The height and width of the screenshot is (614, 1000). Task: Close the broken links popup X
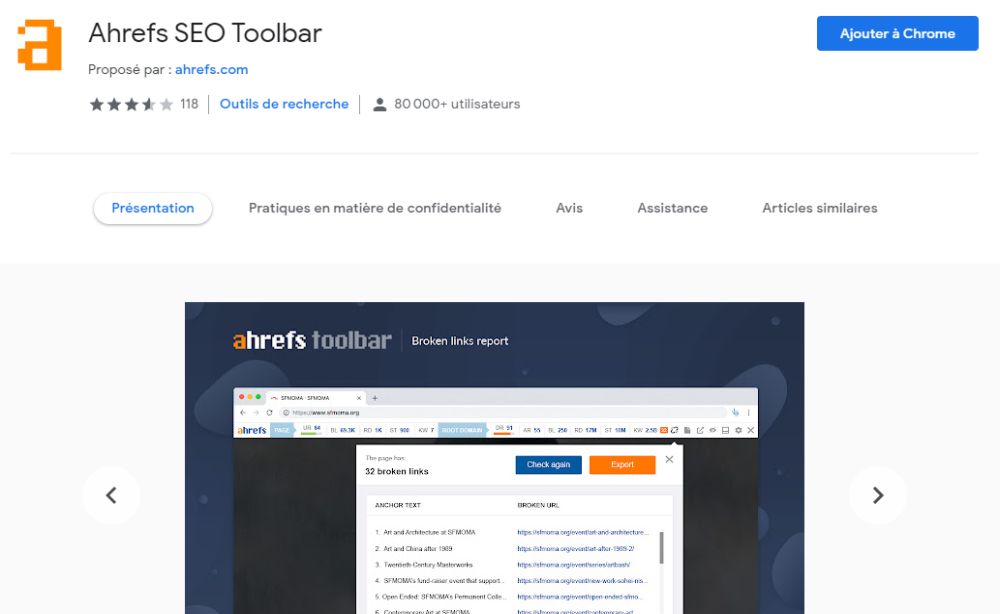pos(669,459)
